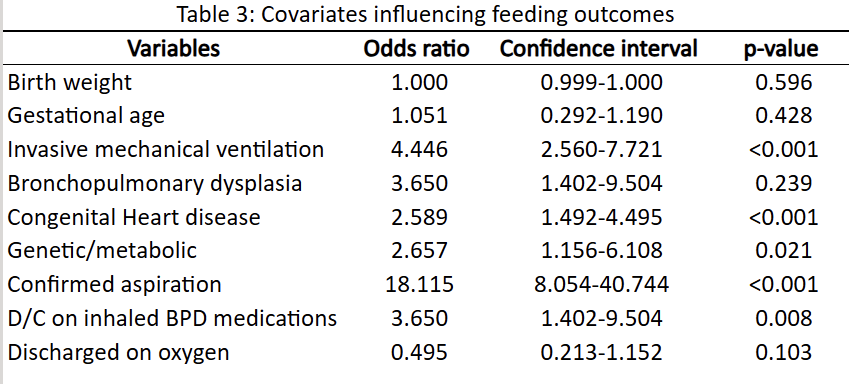Click the 'Bronchopulmonary dysplasia' variable cell
The image size is (849, 384).
[x=154, y=184]
